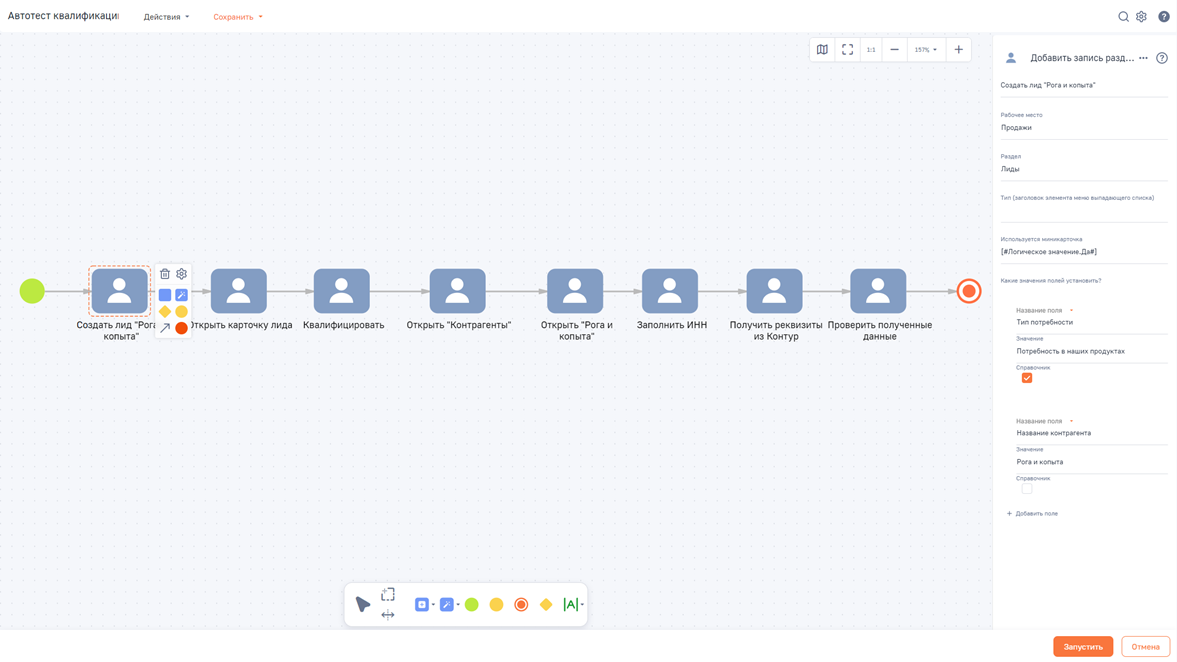The image size is (1177, 662).
Task: Toggle the minimap icon
Action: click(x=823, y=50)
